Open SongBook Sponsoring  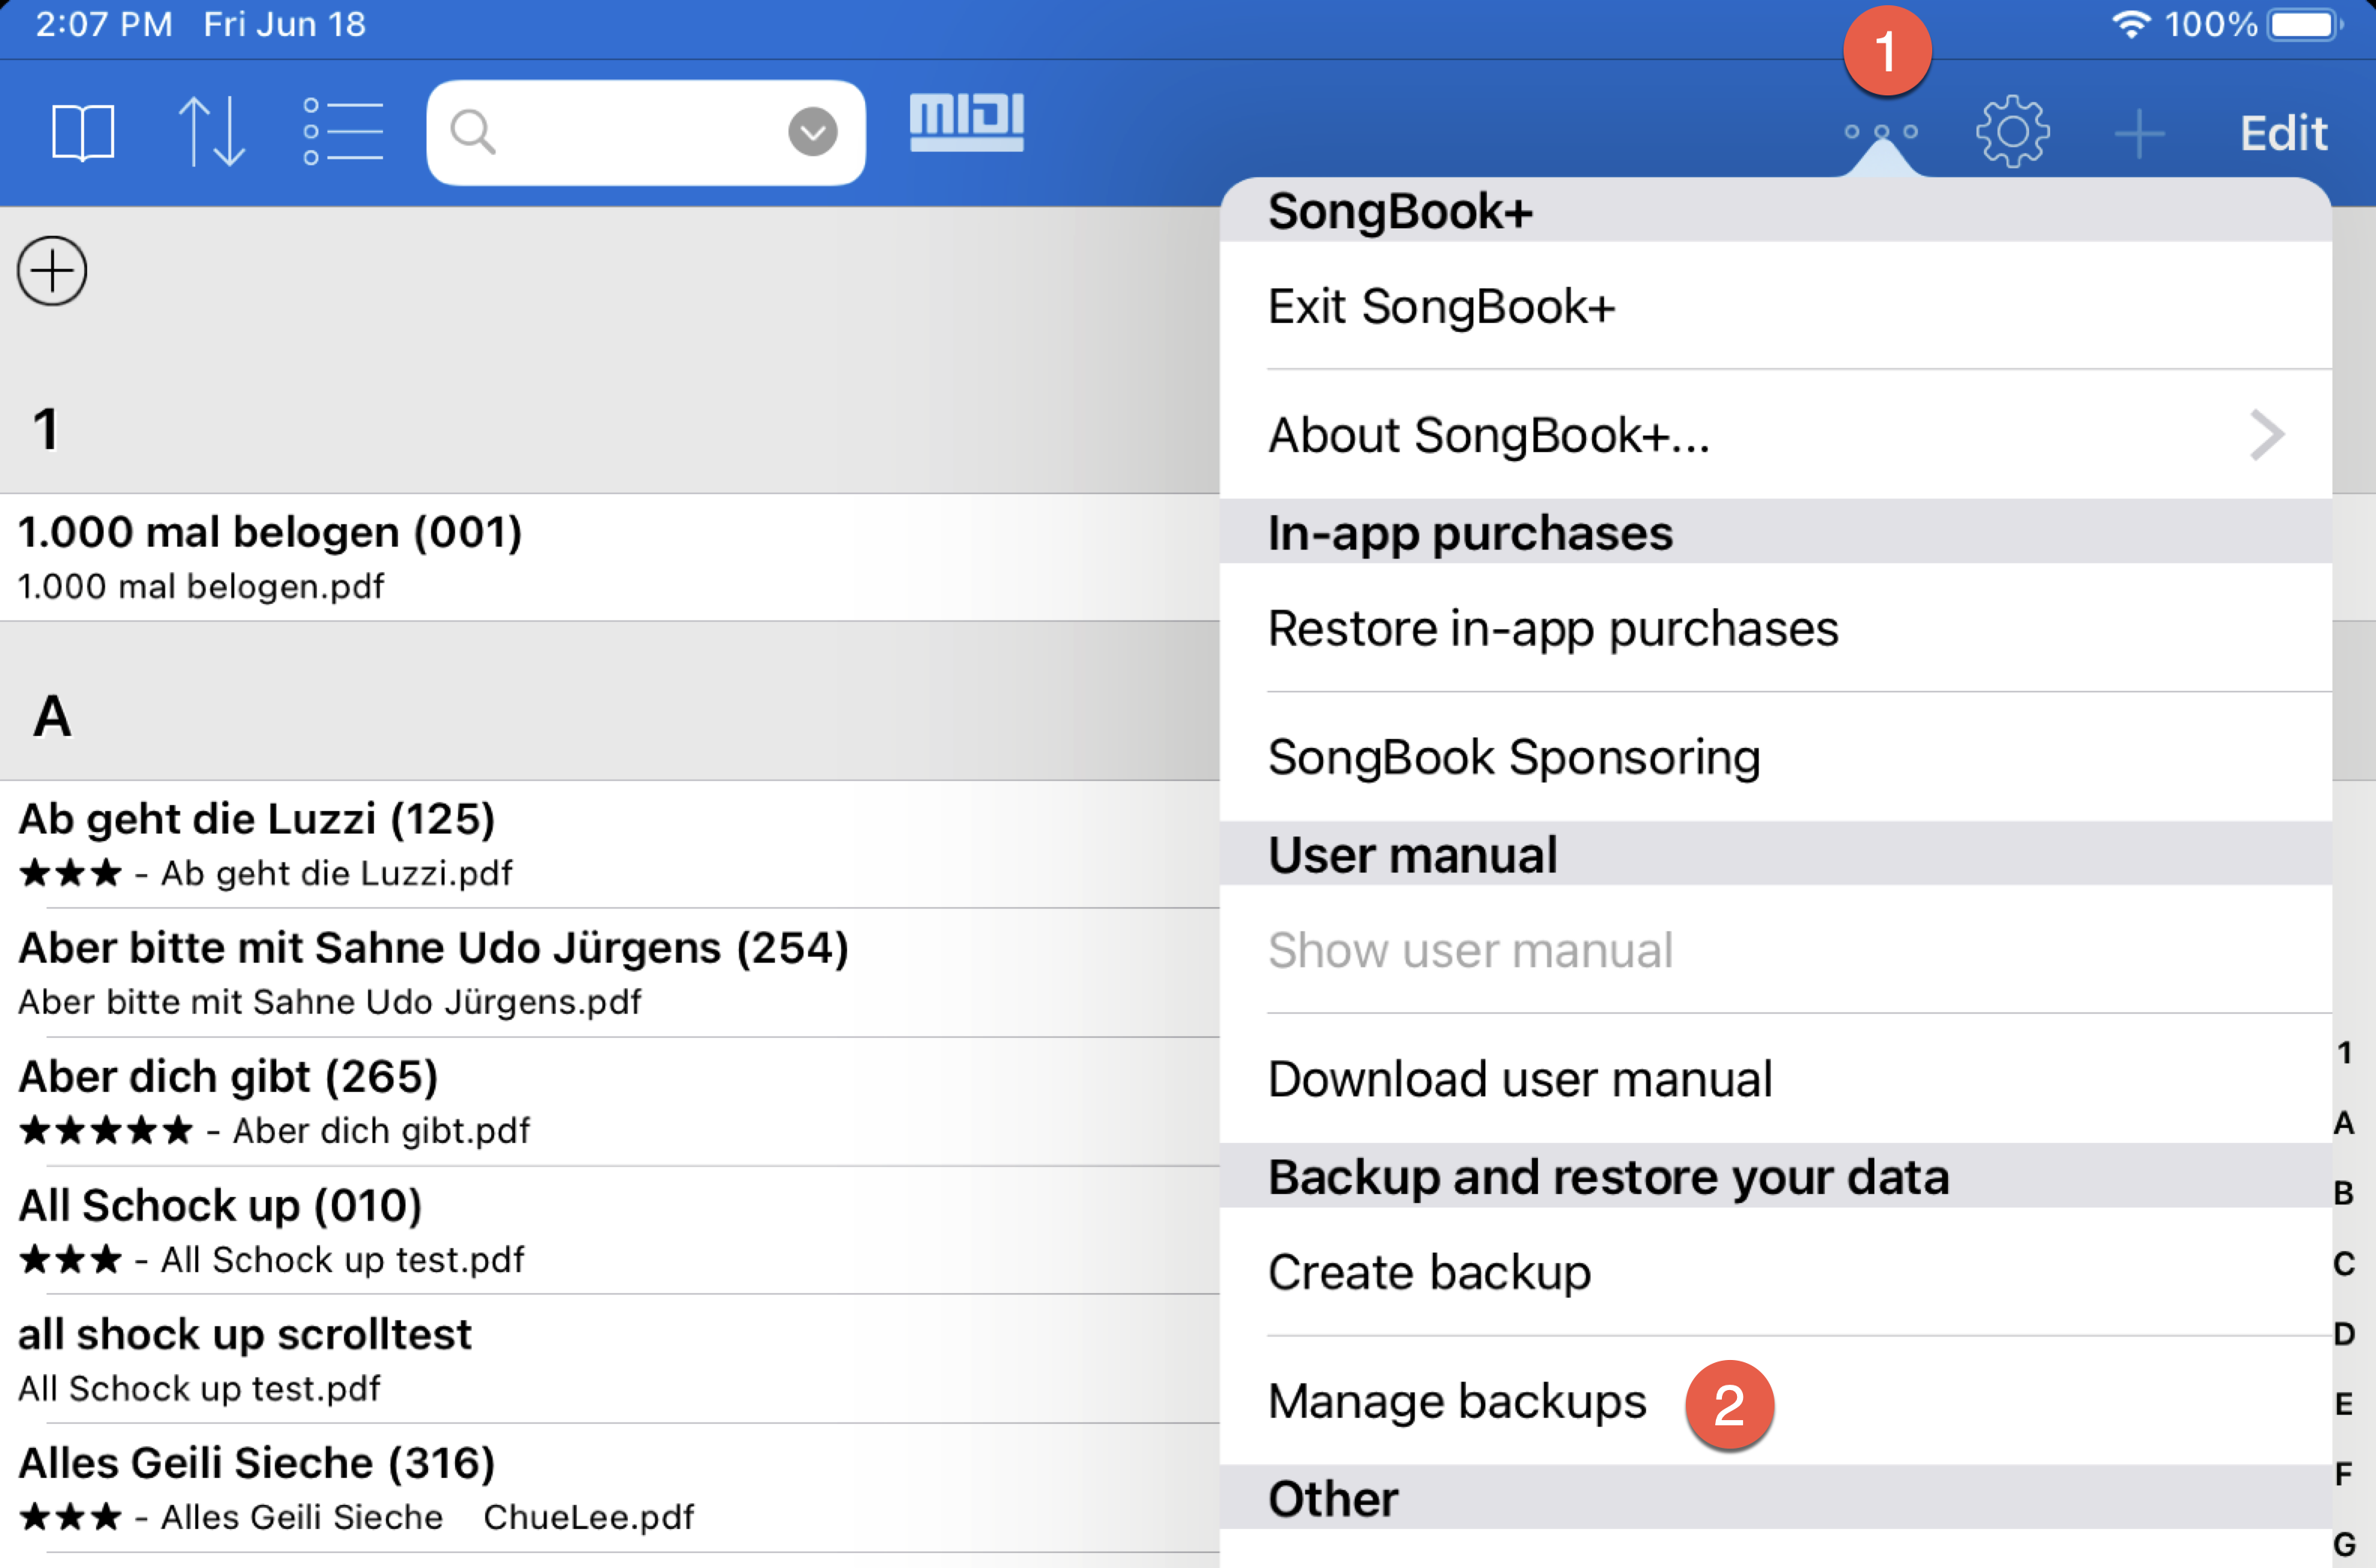coord(1513,758)
